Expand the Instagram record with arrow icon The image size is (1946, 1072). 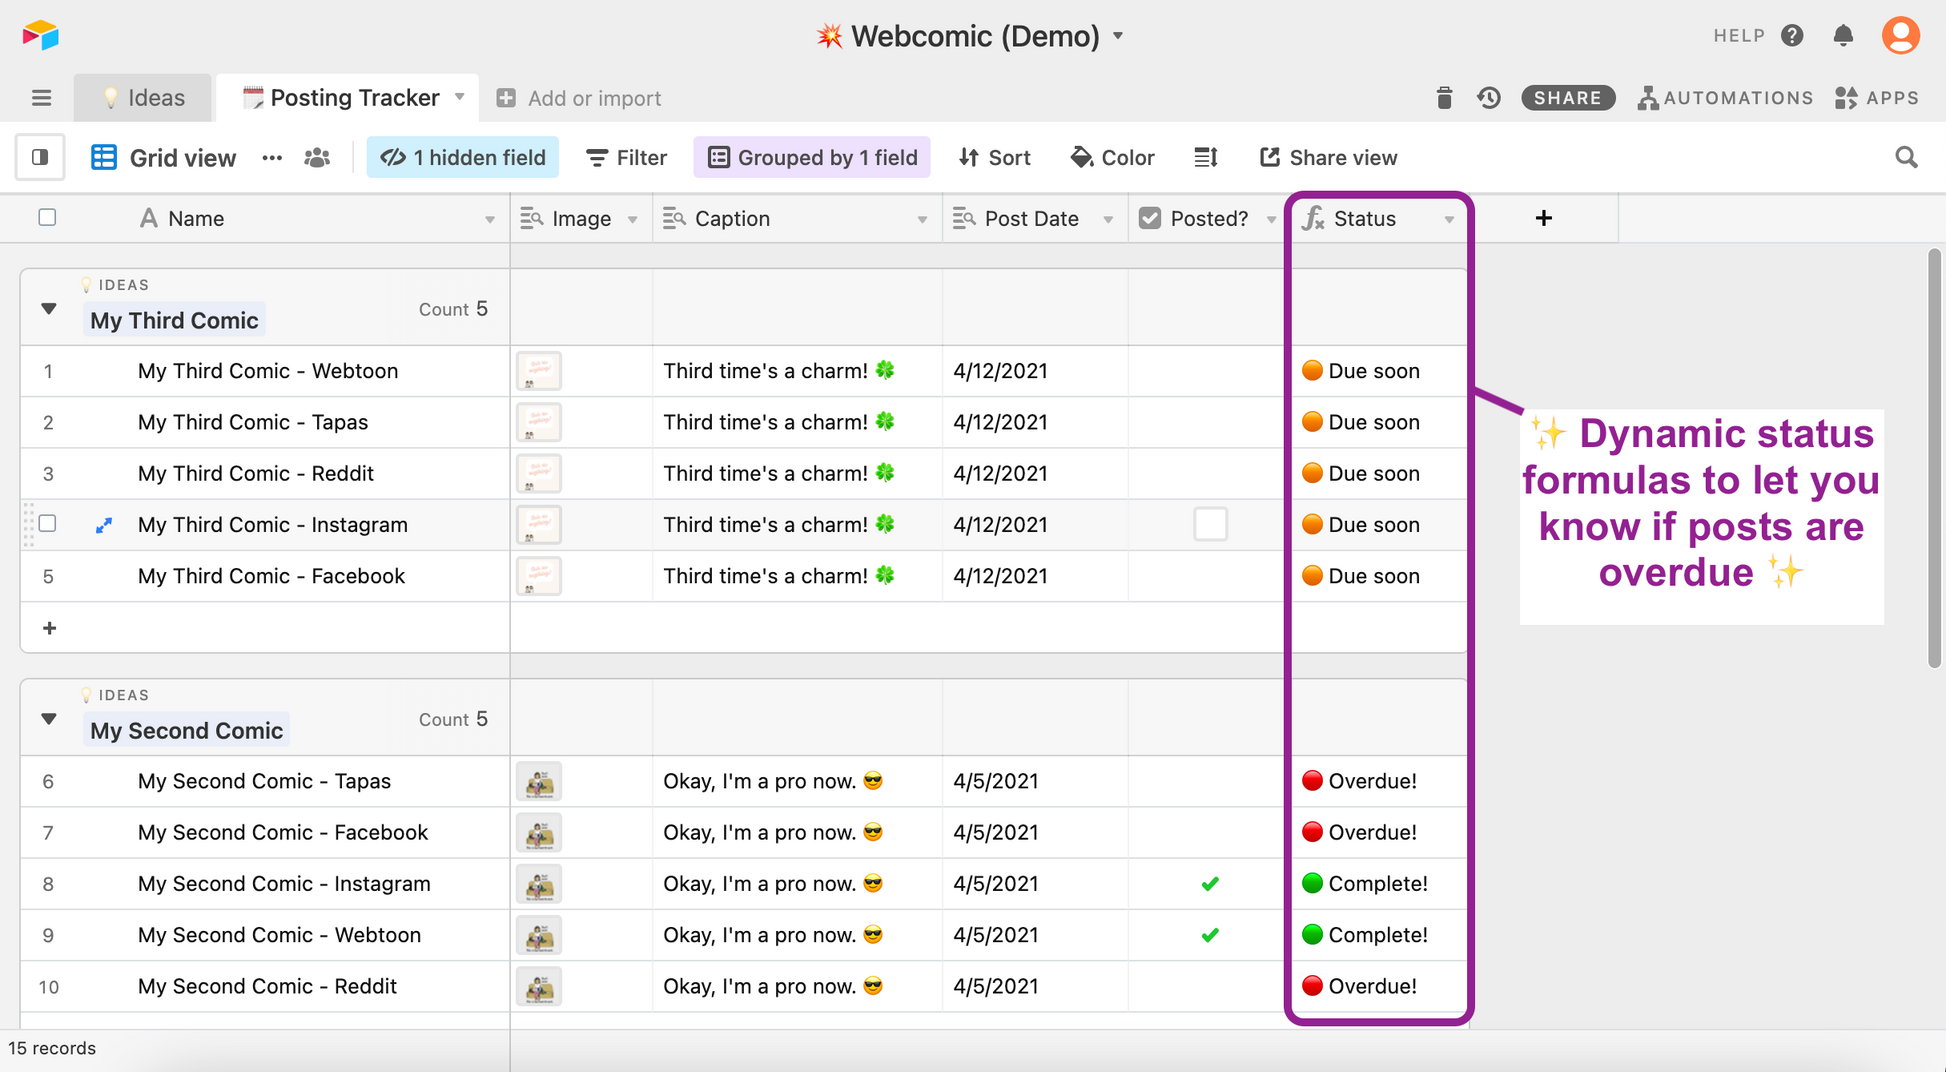(x=103, y=525)
